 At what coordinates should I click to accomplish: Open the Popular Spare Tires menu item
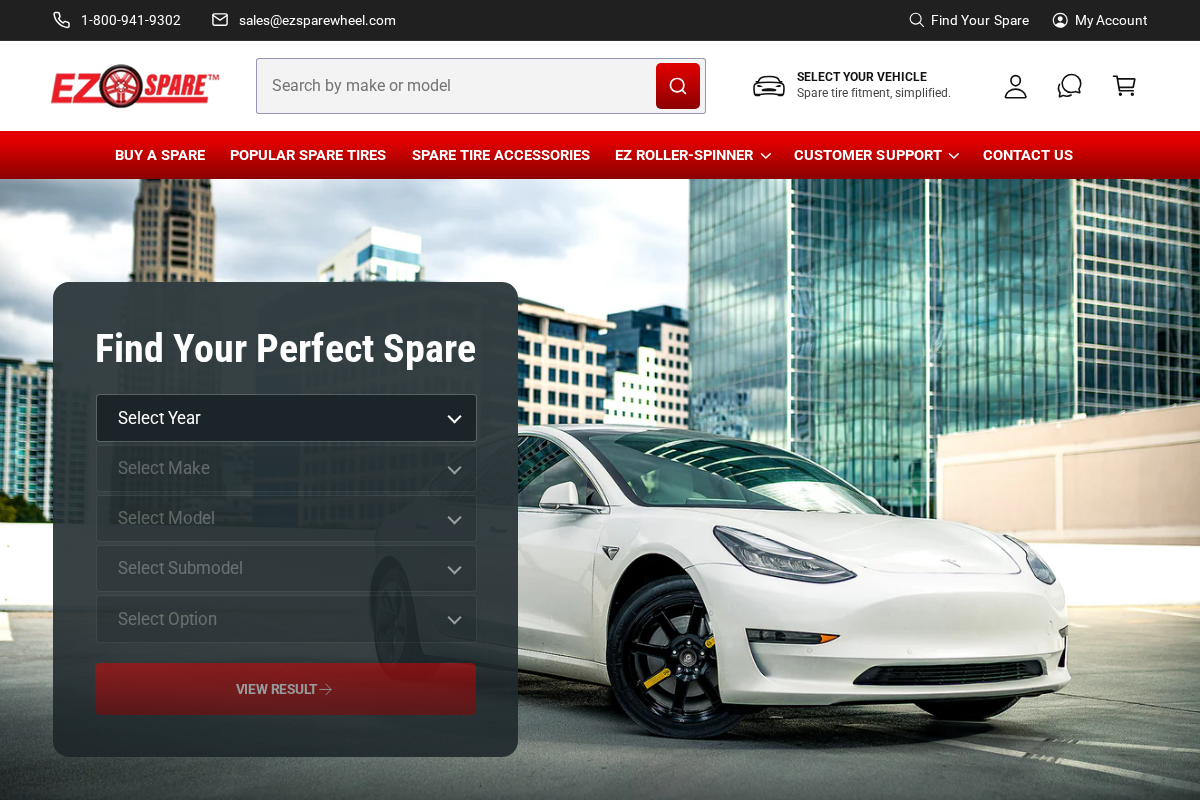point(308,155)
